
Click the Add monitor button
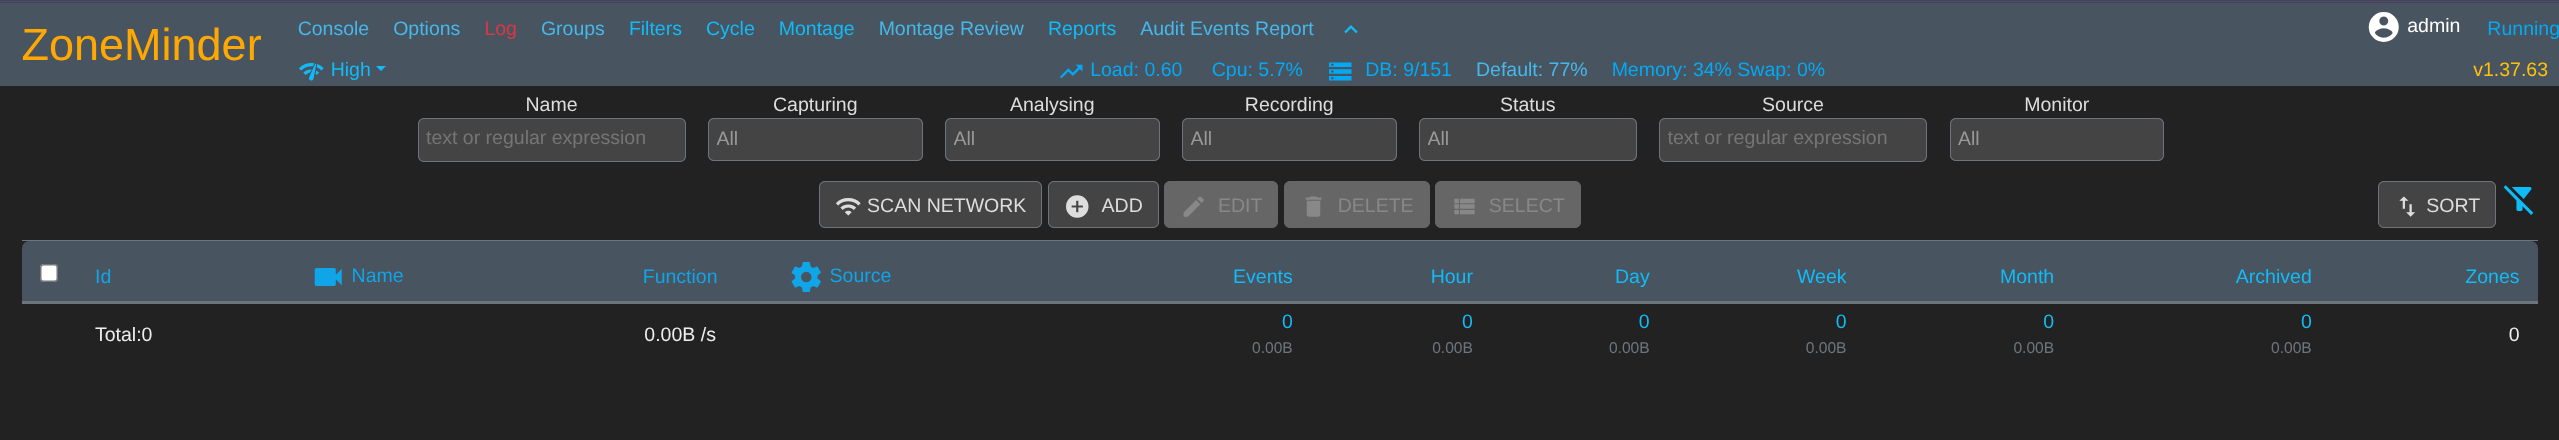tap(1102, 205)
